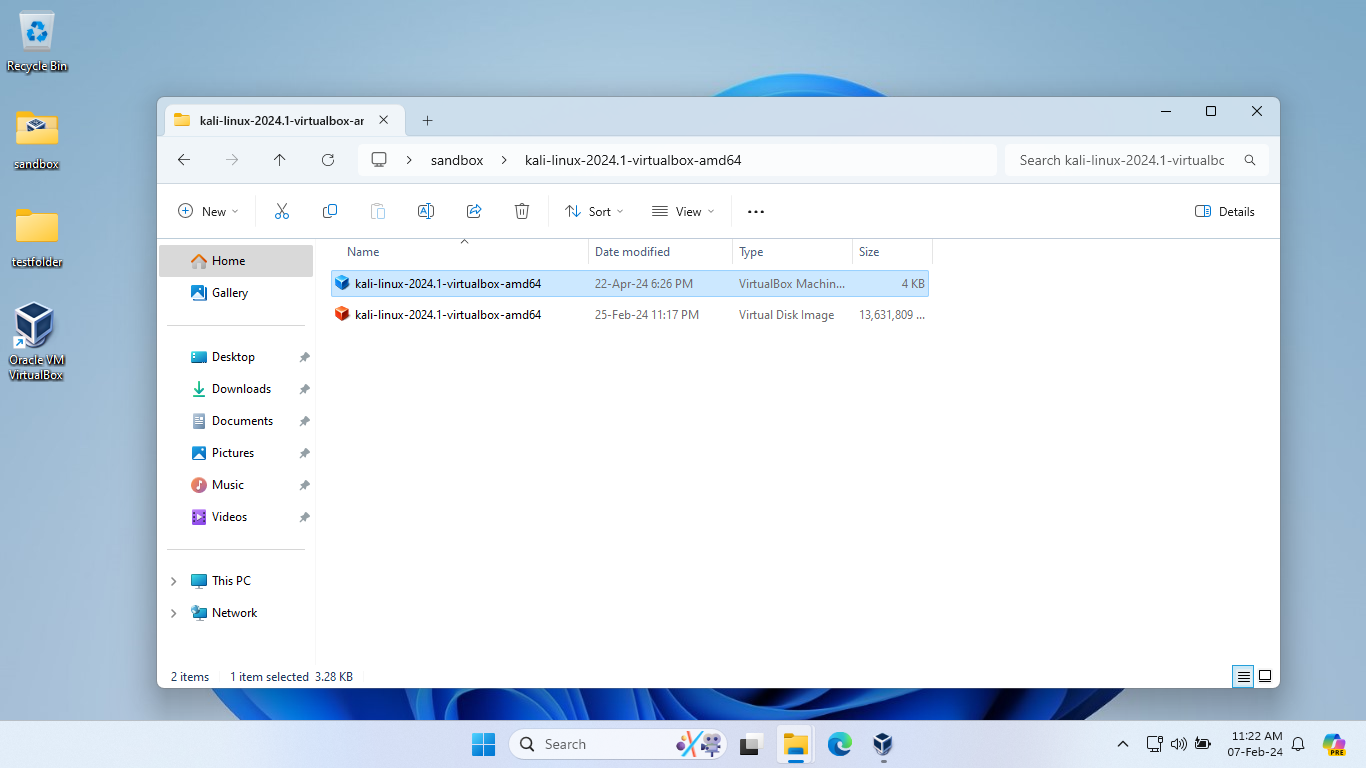Open the Windows Start menu
Image resolution: width=1366 pixels, height=768 pixels.
[483, 744]
